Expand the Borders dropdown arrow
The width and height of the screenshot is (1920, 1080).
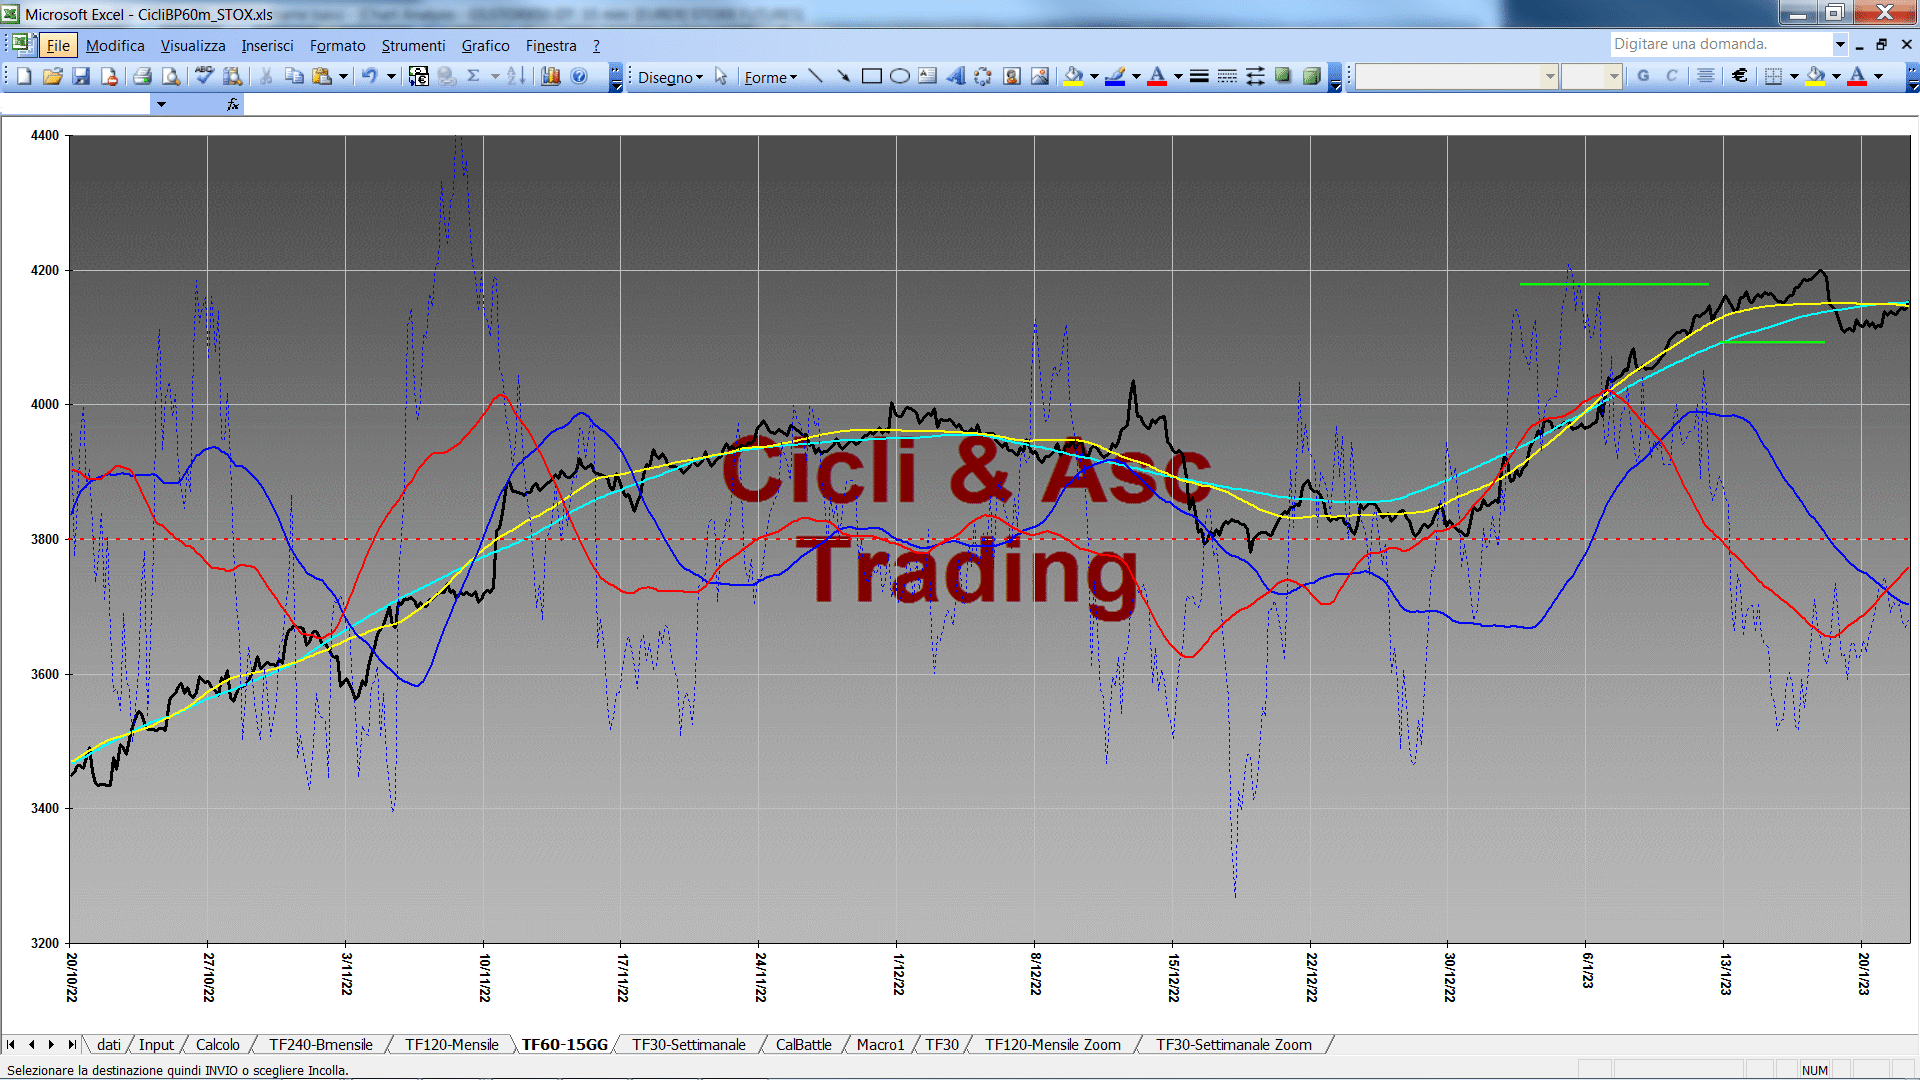(1794, 77)
